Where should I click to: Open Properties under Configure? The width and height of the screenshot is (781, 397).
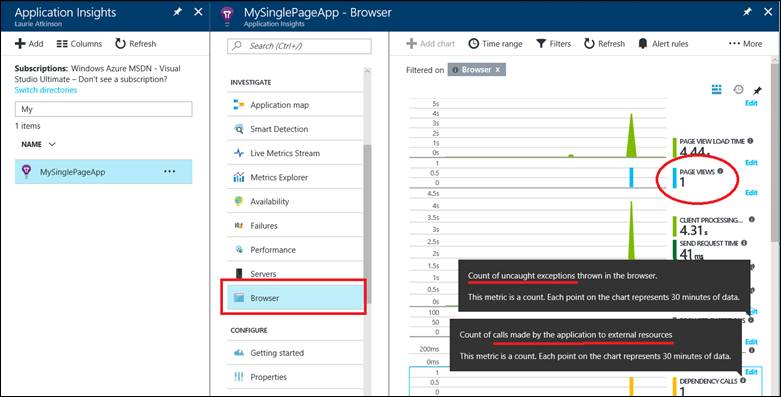pyautogui.click(x=295, y=377)
